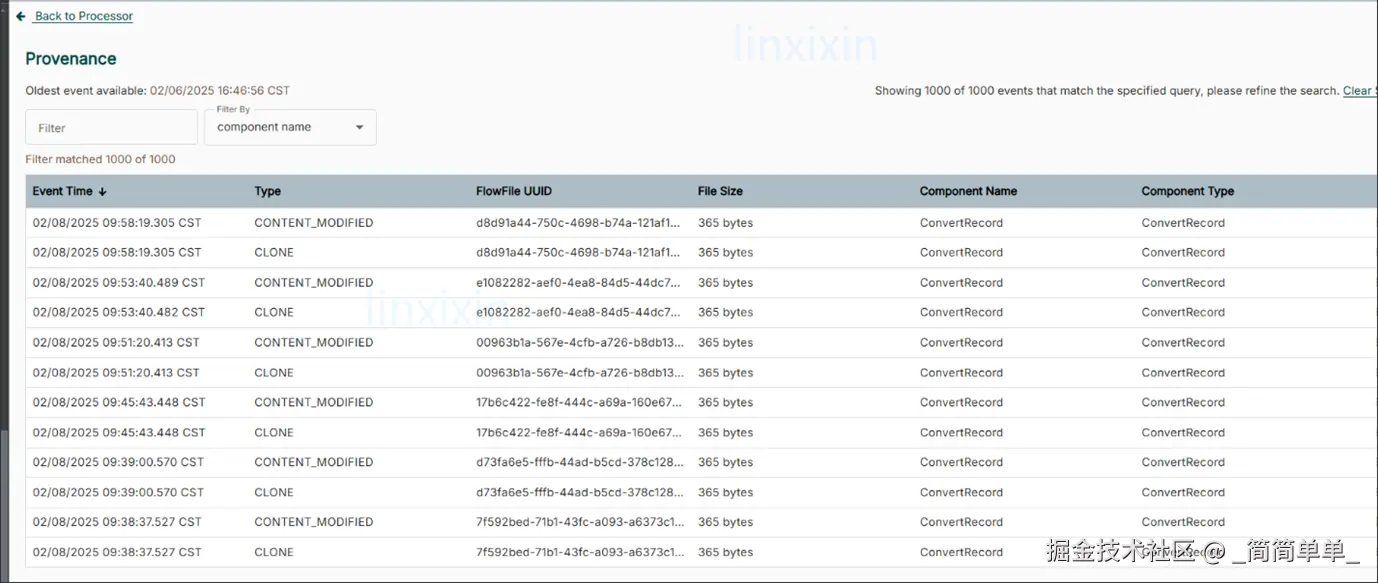Click 365 bytes in the 09:53:40.489 row

[725, 282]
